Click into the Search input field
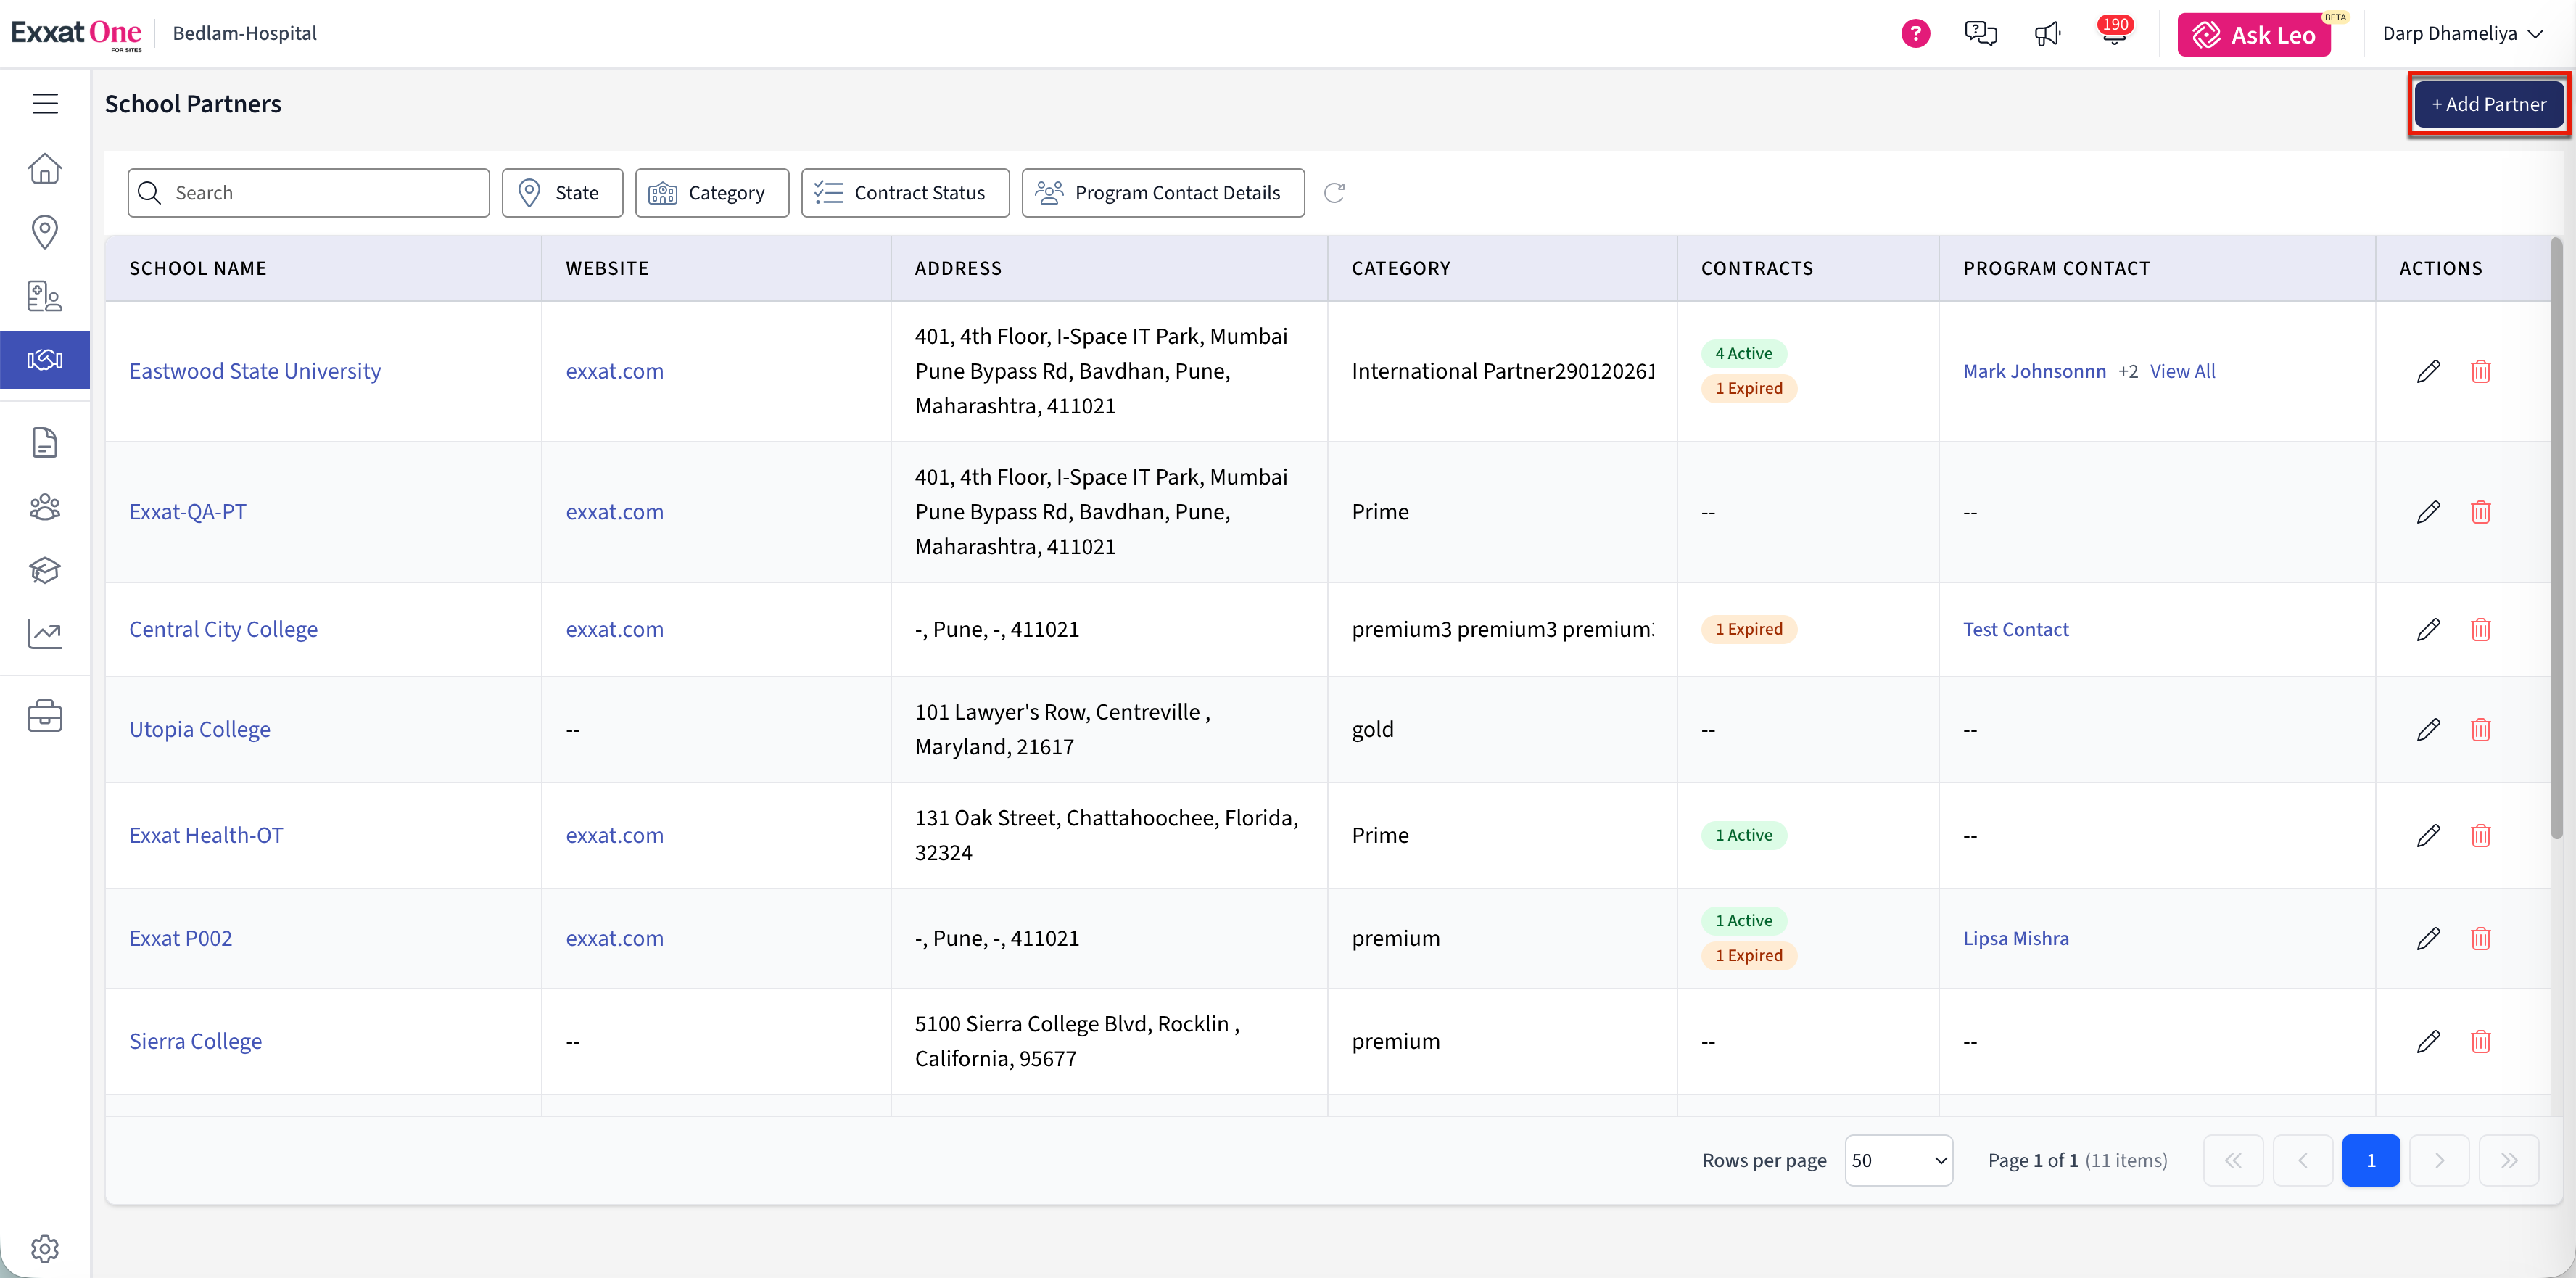Viewport: 2576px width, 1278px height. click(309, 192)
